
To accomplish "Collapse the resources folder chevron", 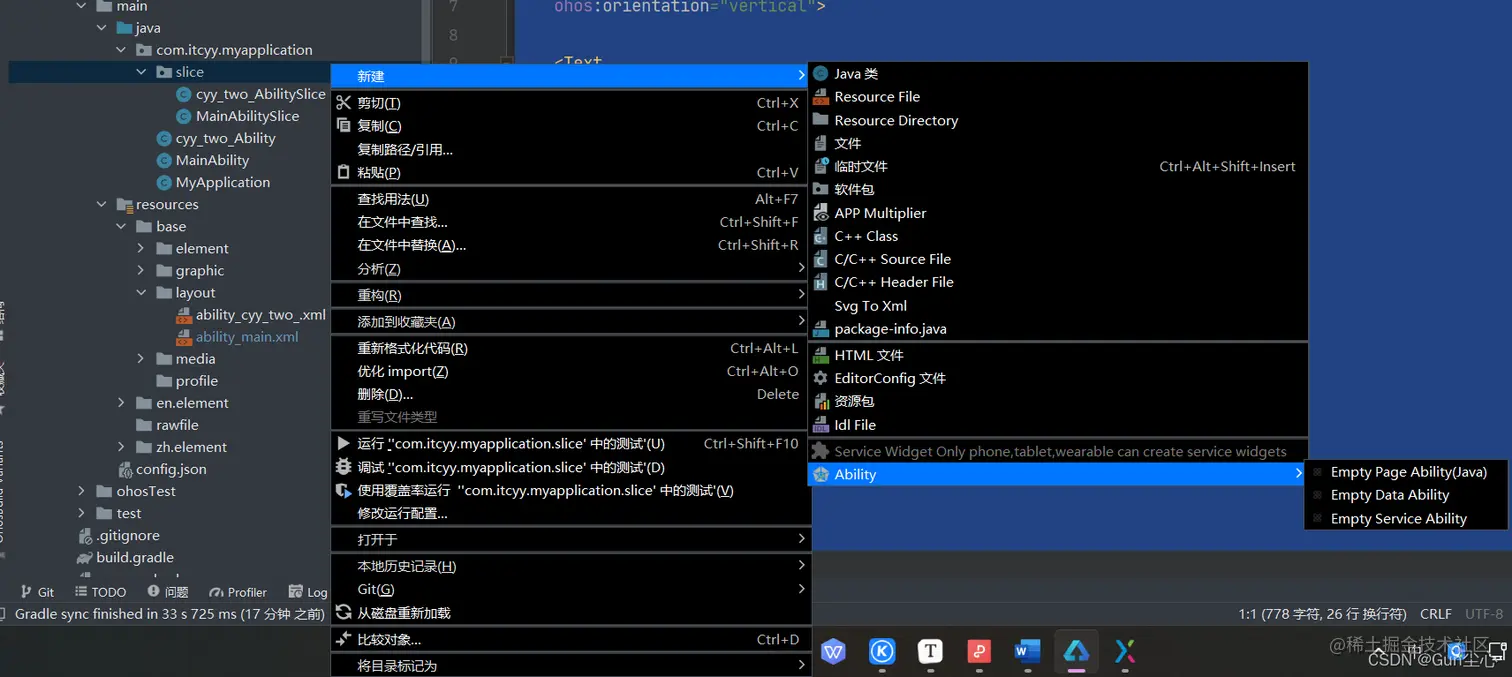I will point(101,204).
